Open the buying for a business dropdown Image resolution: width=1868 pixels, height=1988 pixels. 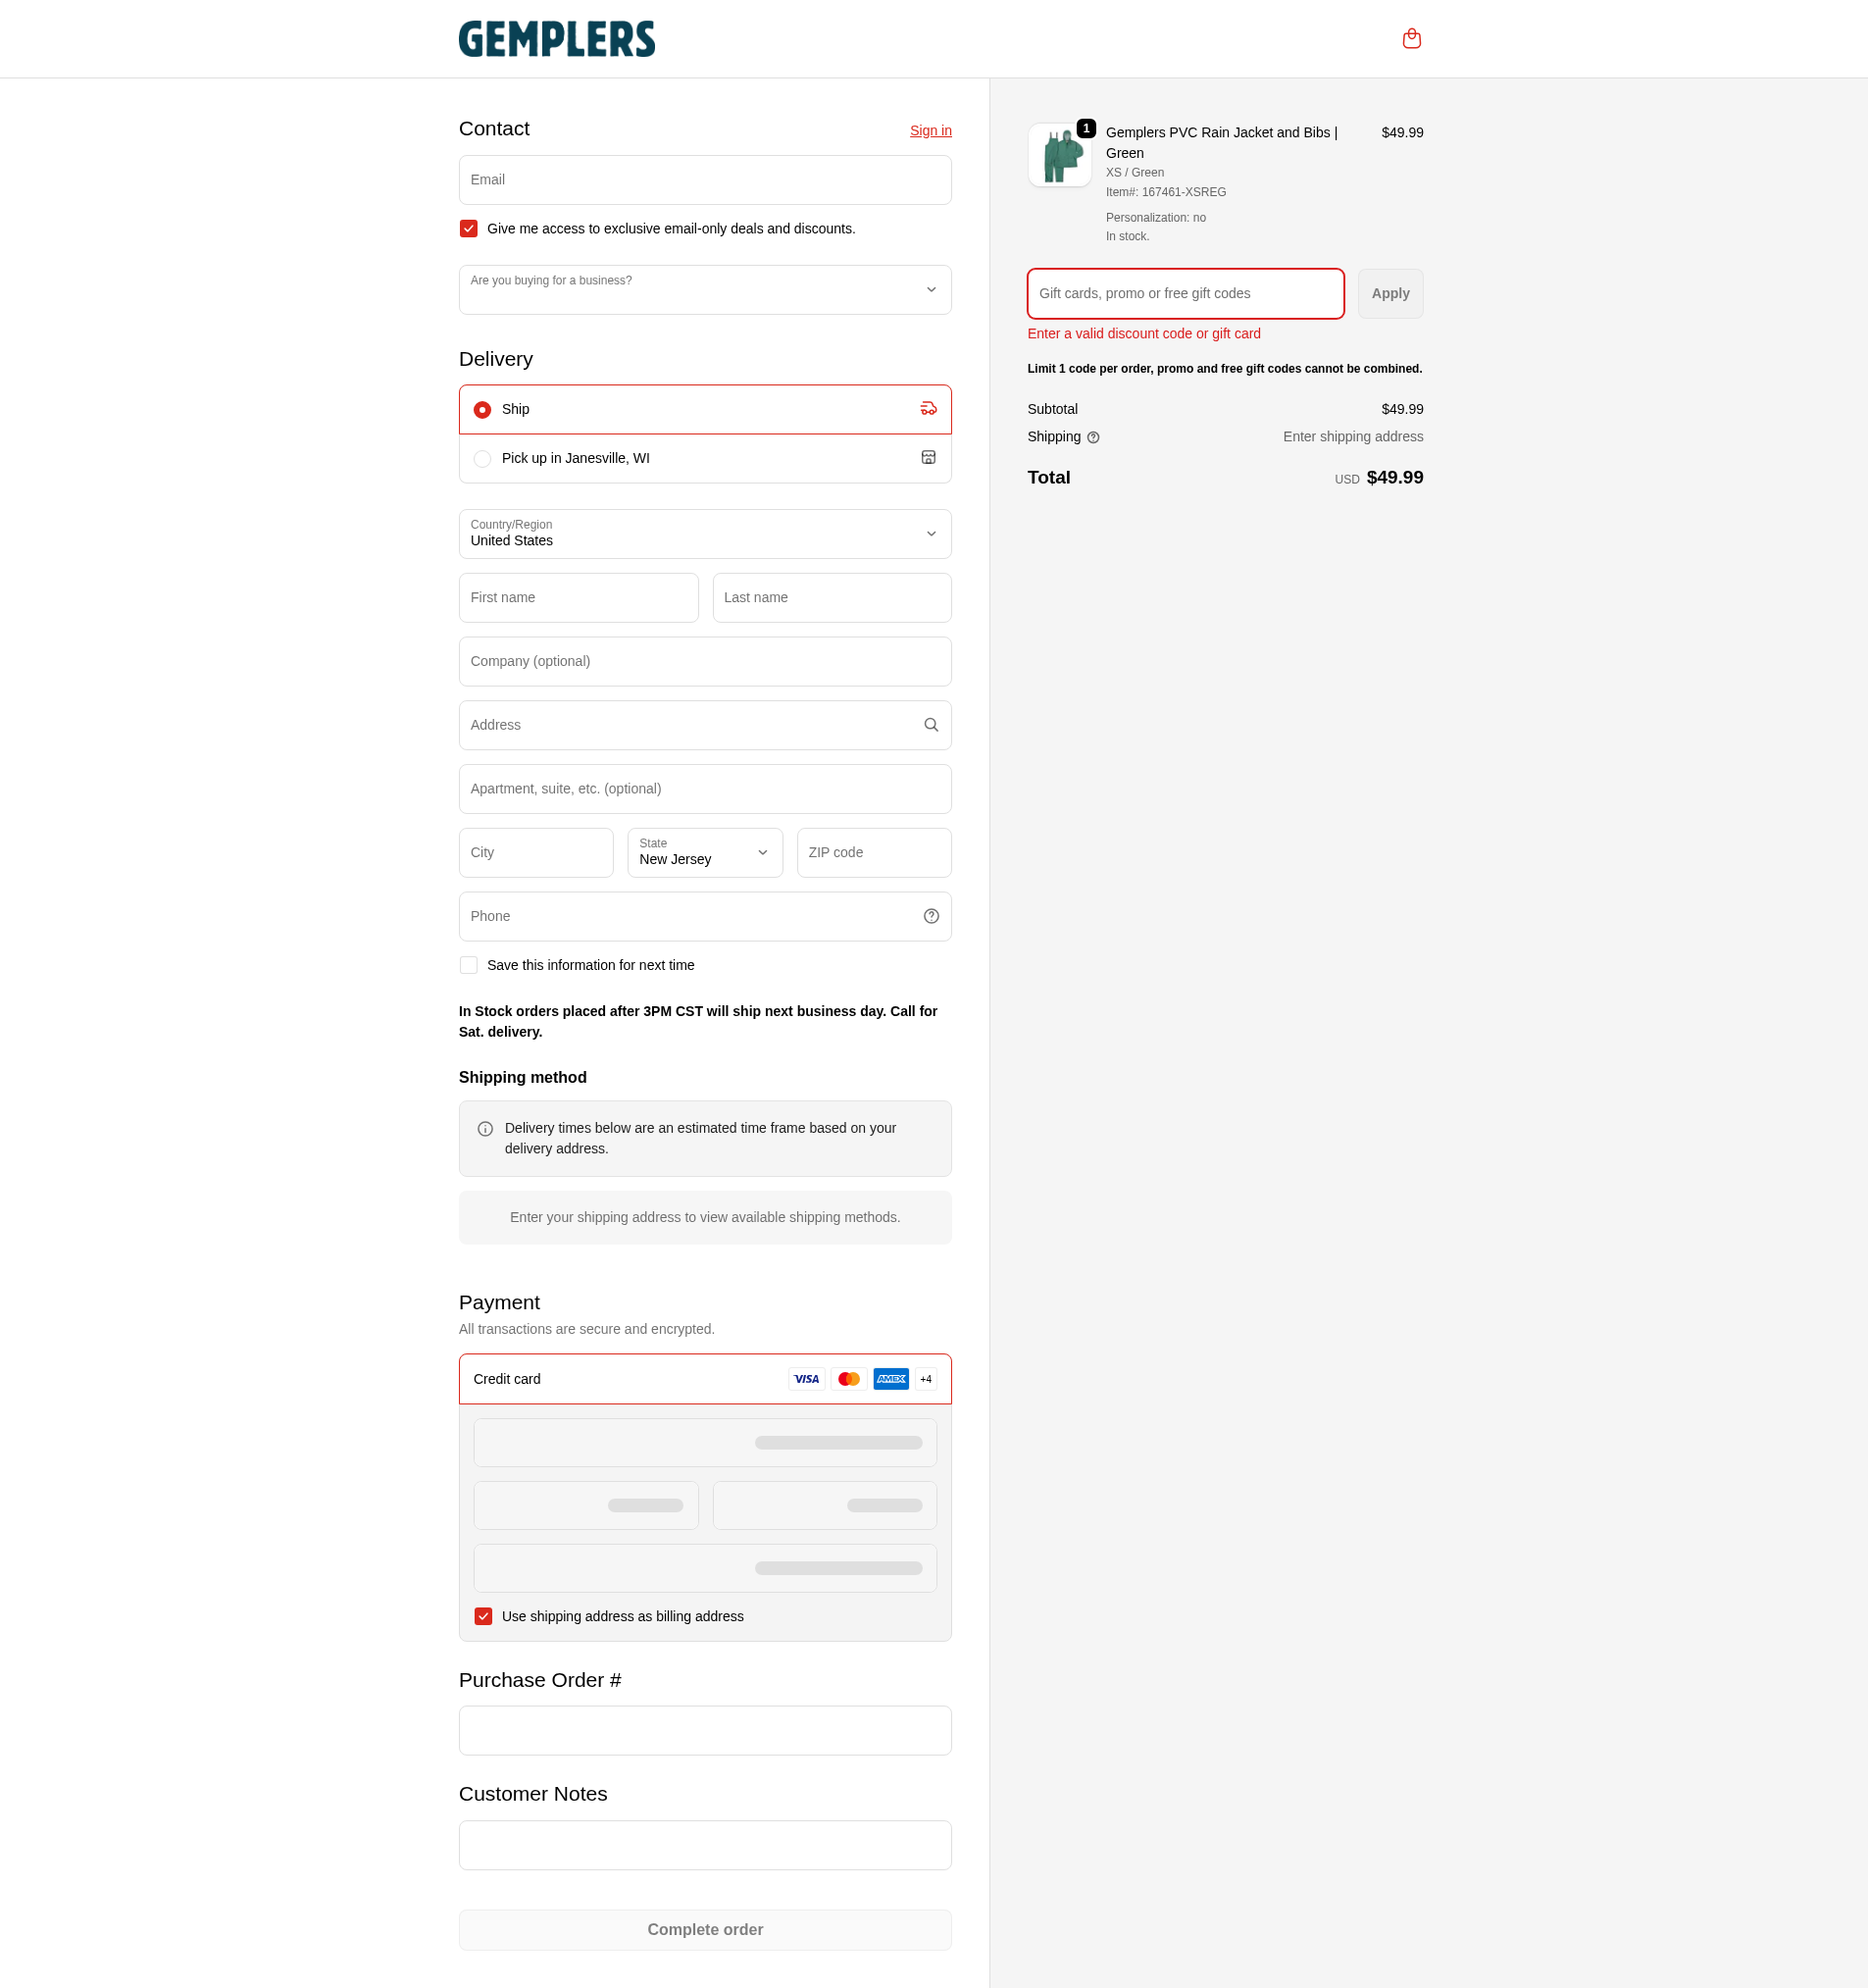coord(705,290)
